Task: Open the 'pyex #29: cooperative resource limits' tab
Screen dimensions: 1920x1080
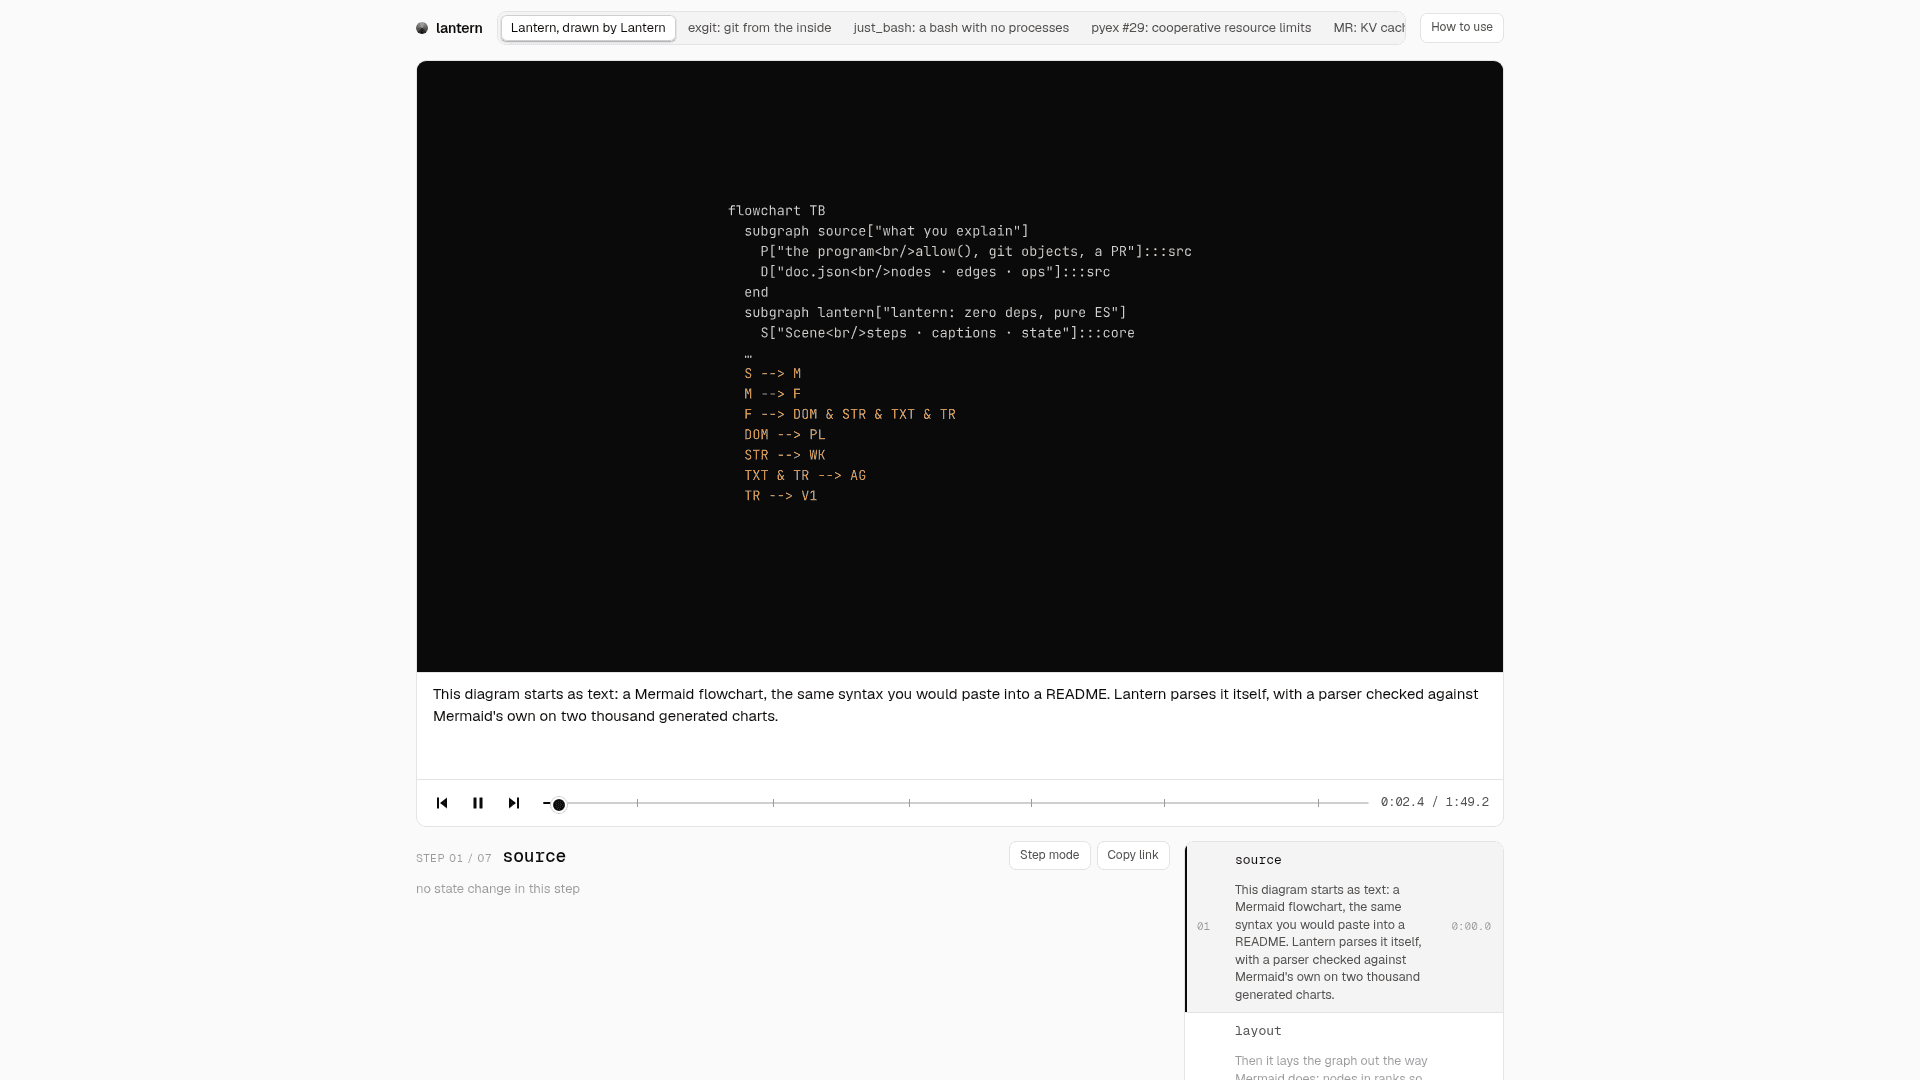Action: [x=1201, y=28]
